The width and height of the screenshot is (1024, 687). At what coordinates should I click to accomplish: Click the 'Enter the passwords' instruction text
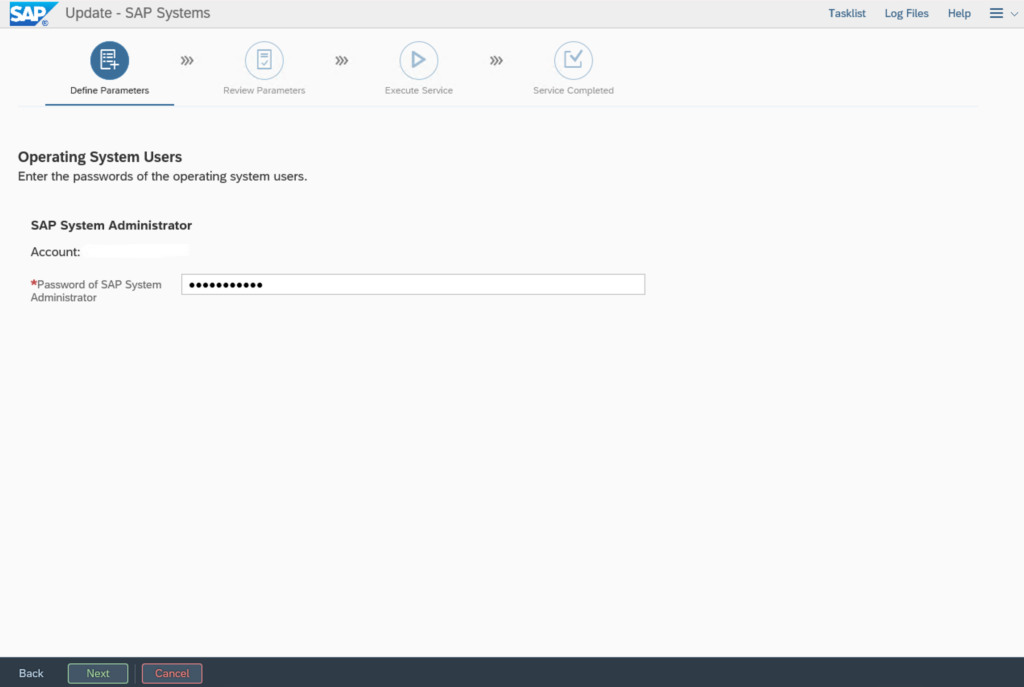(163, 176)
